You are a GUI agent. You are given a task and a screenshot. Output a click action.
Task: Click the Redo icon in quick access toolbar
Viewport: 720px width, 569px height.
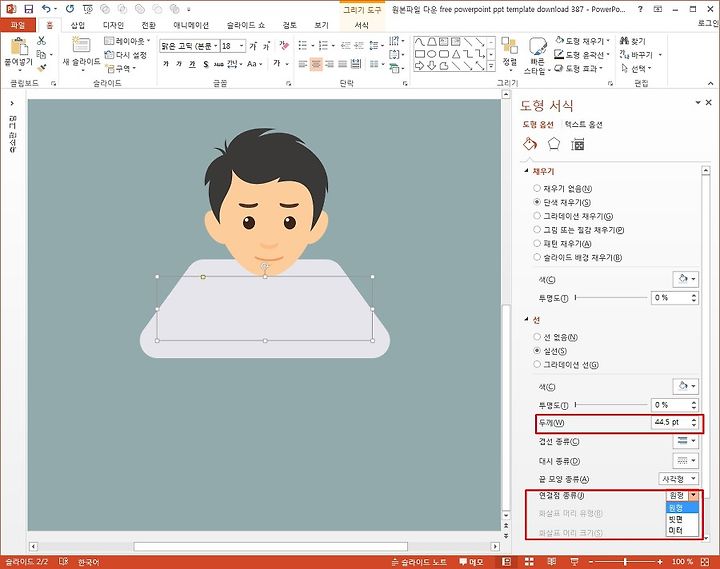[x=70, y=9]
